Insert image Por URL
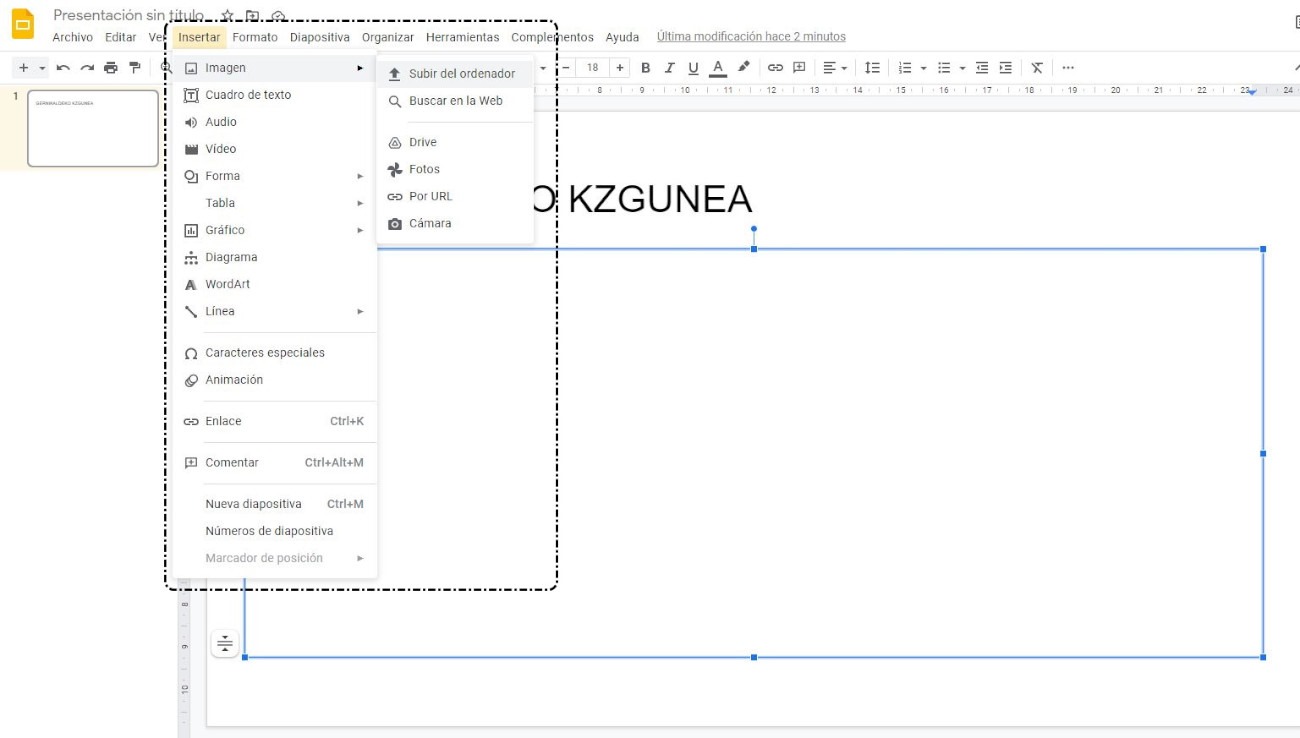The height and width of the screenshot is (738, 1300). click(455, 196)
